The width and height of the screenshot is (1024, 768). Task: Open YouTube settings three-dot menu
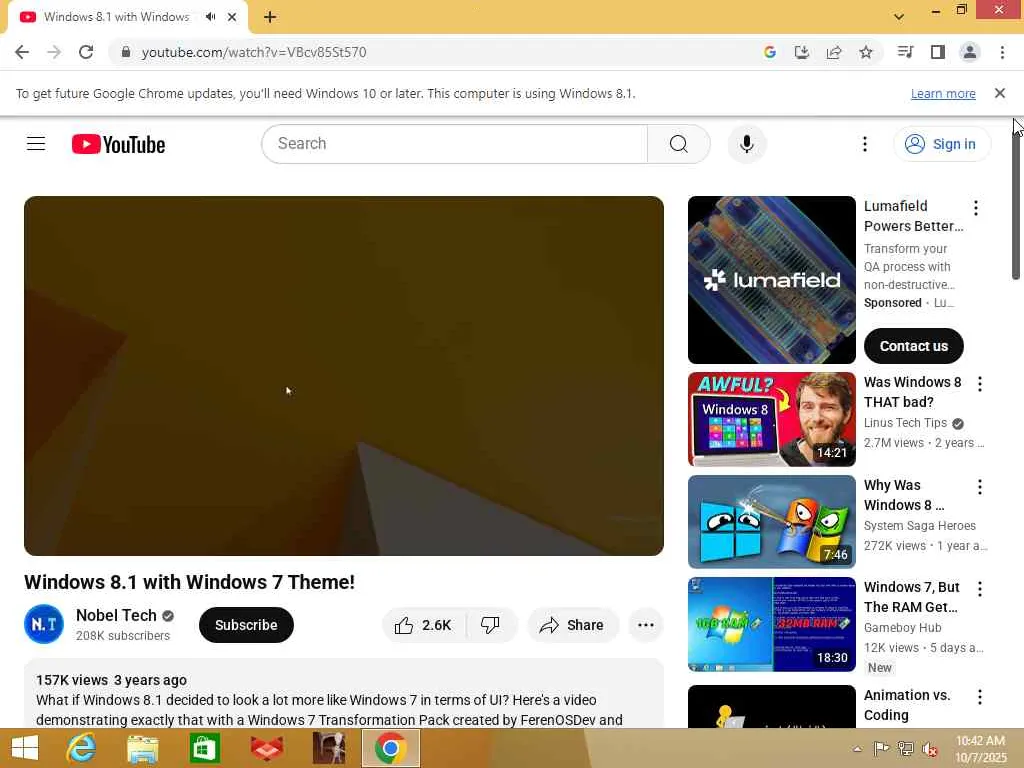pos(865,144)
